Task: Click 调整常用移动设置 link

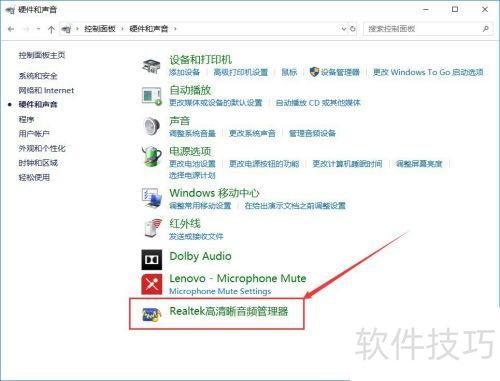Action: pos(200,206)
